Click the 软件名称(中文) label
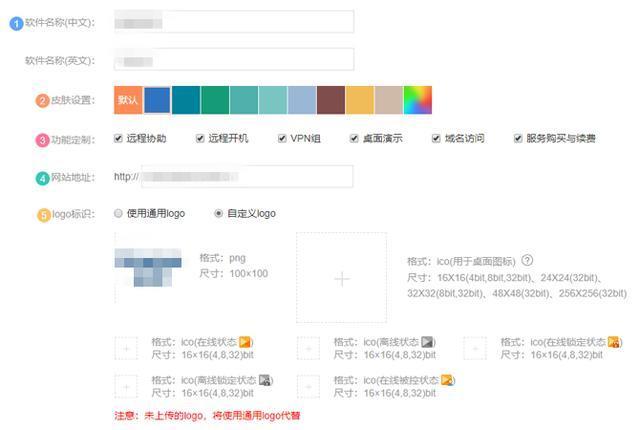The height and width of the screenshot is (430, 640). point(60,22)
